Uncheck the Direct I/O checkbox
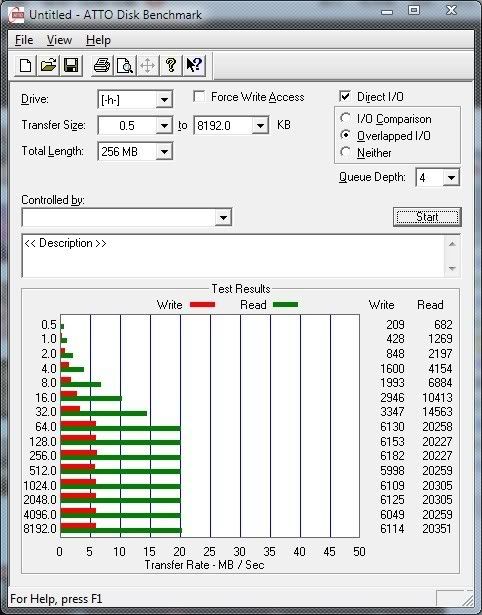This screenshot has height=615, width=482. pyautogui.click(x=345, y=96)
